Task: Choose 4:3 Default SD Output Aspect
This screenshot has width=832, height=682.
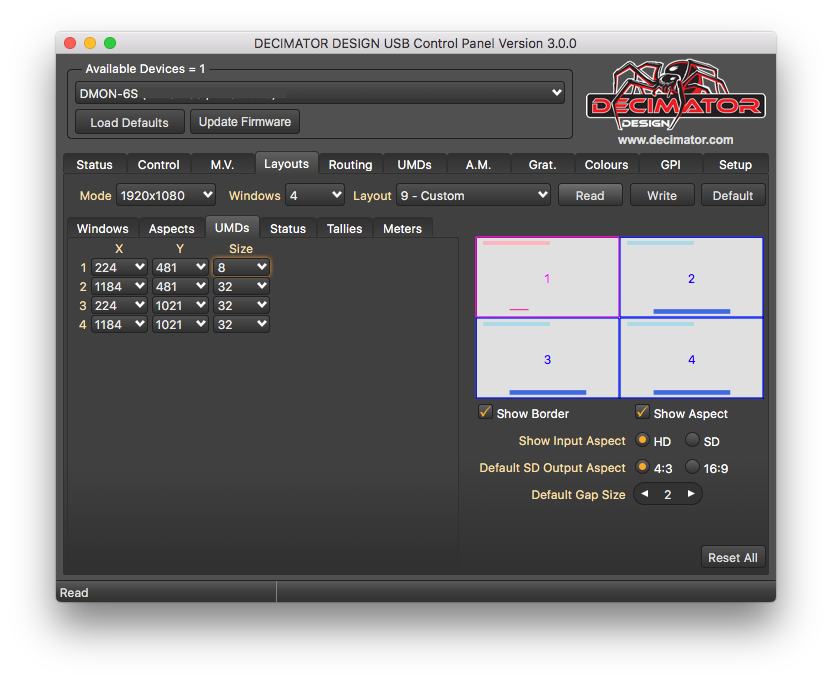Action: (x=642, y=467)
